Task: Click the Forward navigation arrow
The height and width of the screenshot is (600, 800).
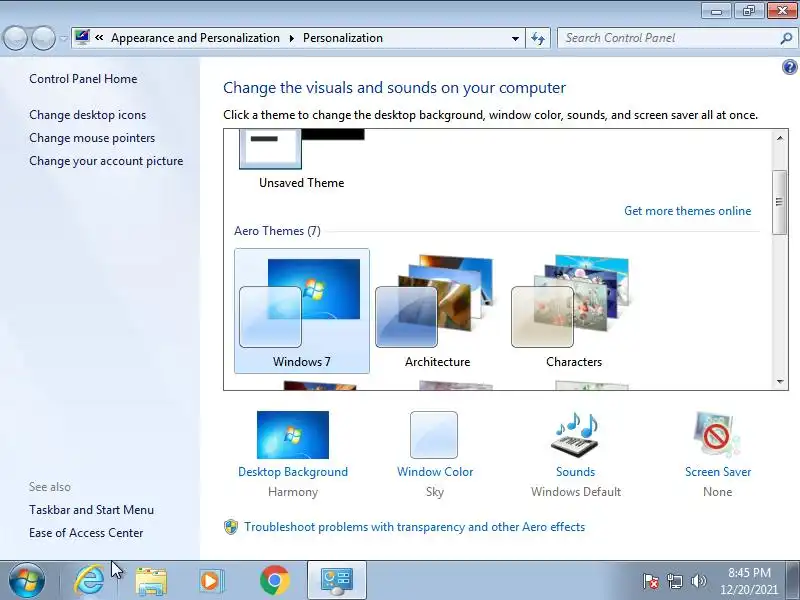Action: 43,38
